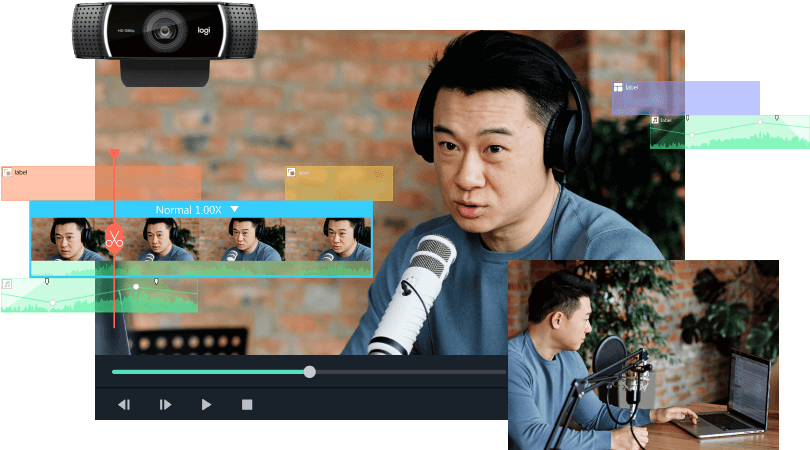This screenshot has width=810, height=450.
Task: Click highest volume keyframe on lower-left audio clip
Action: [x=136, y=286]
